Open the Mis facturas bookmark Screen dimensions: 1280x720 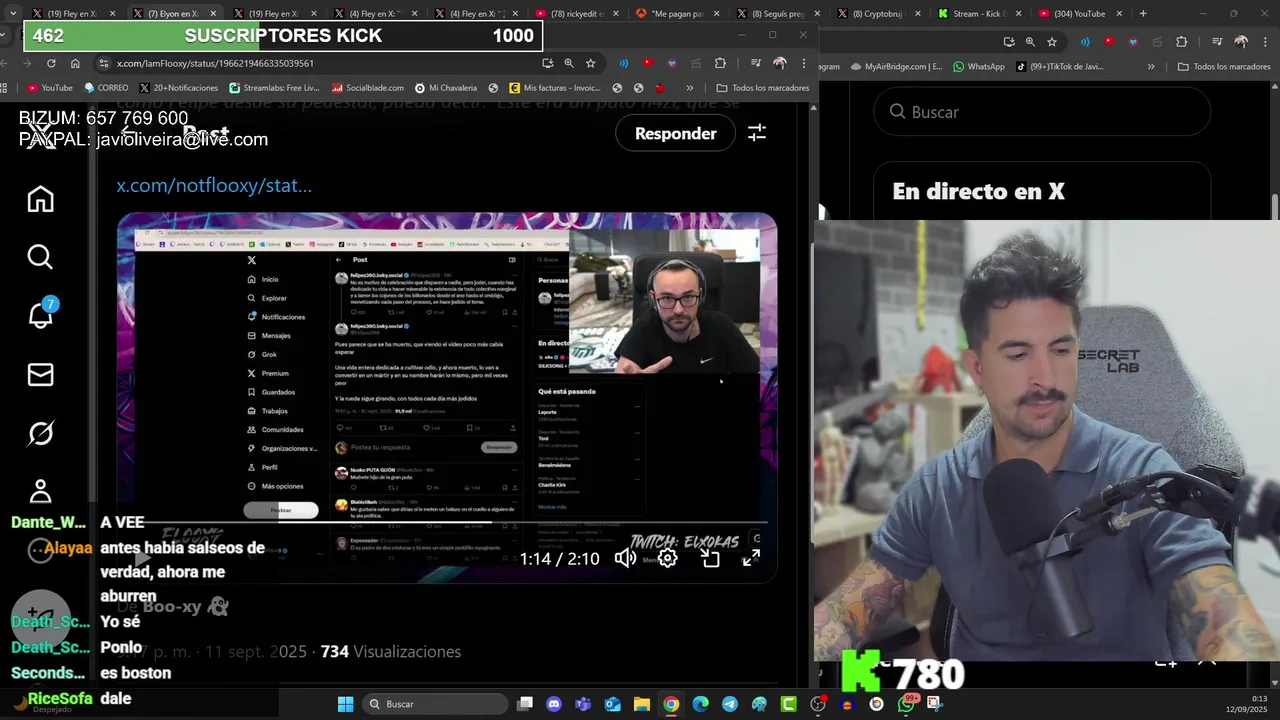(555, 88)
